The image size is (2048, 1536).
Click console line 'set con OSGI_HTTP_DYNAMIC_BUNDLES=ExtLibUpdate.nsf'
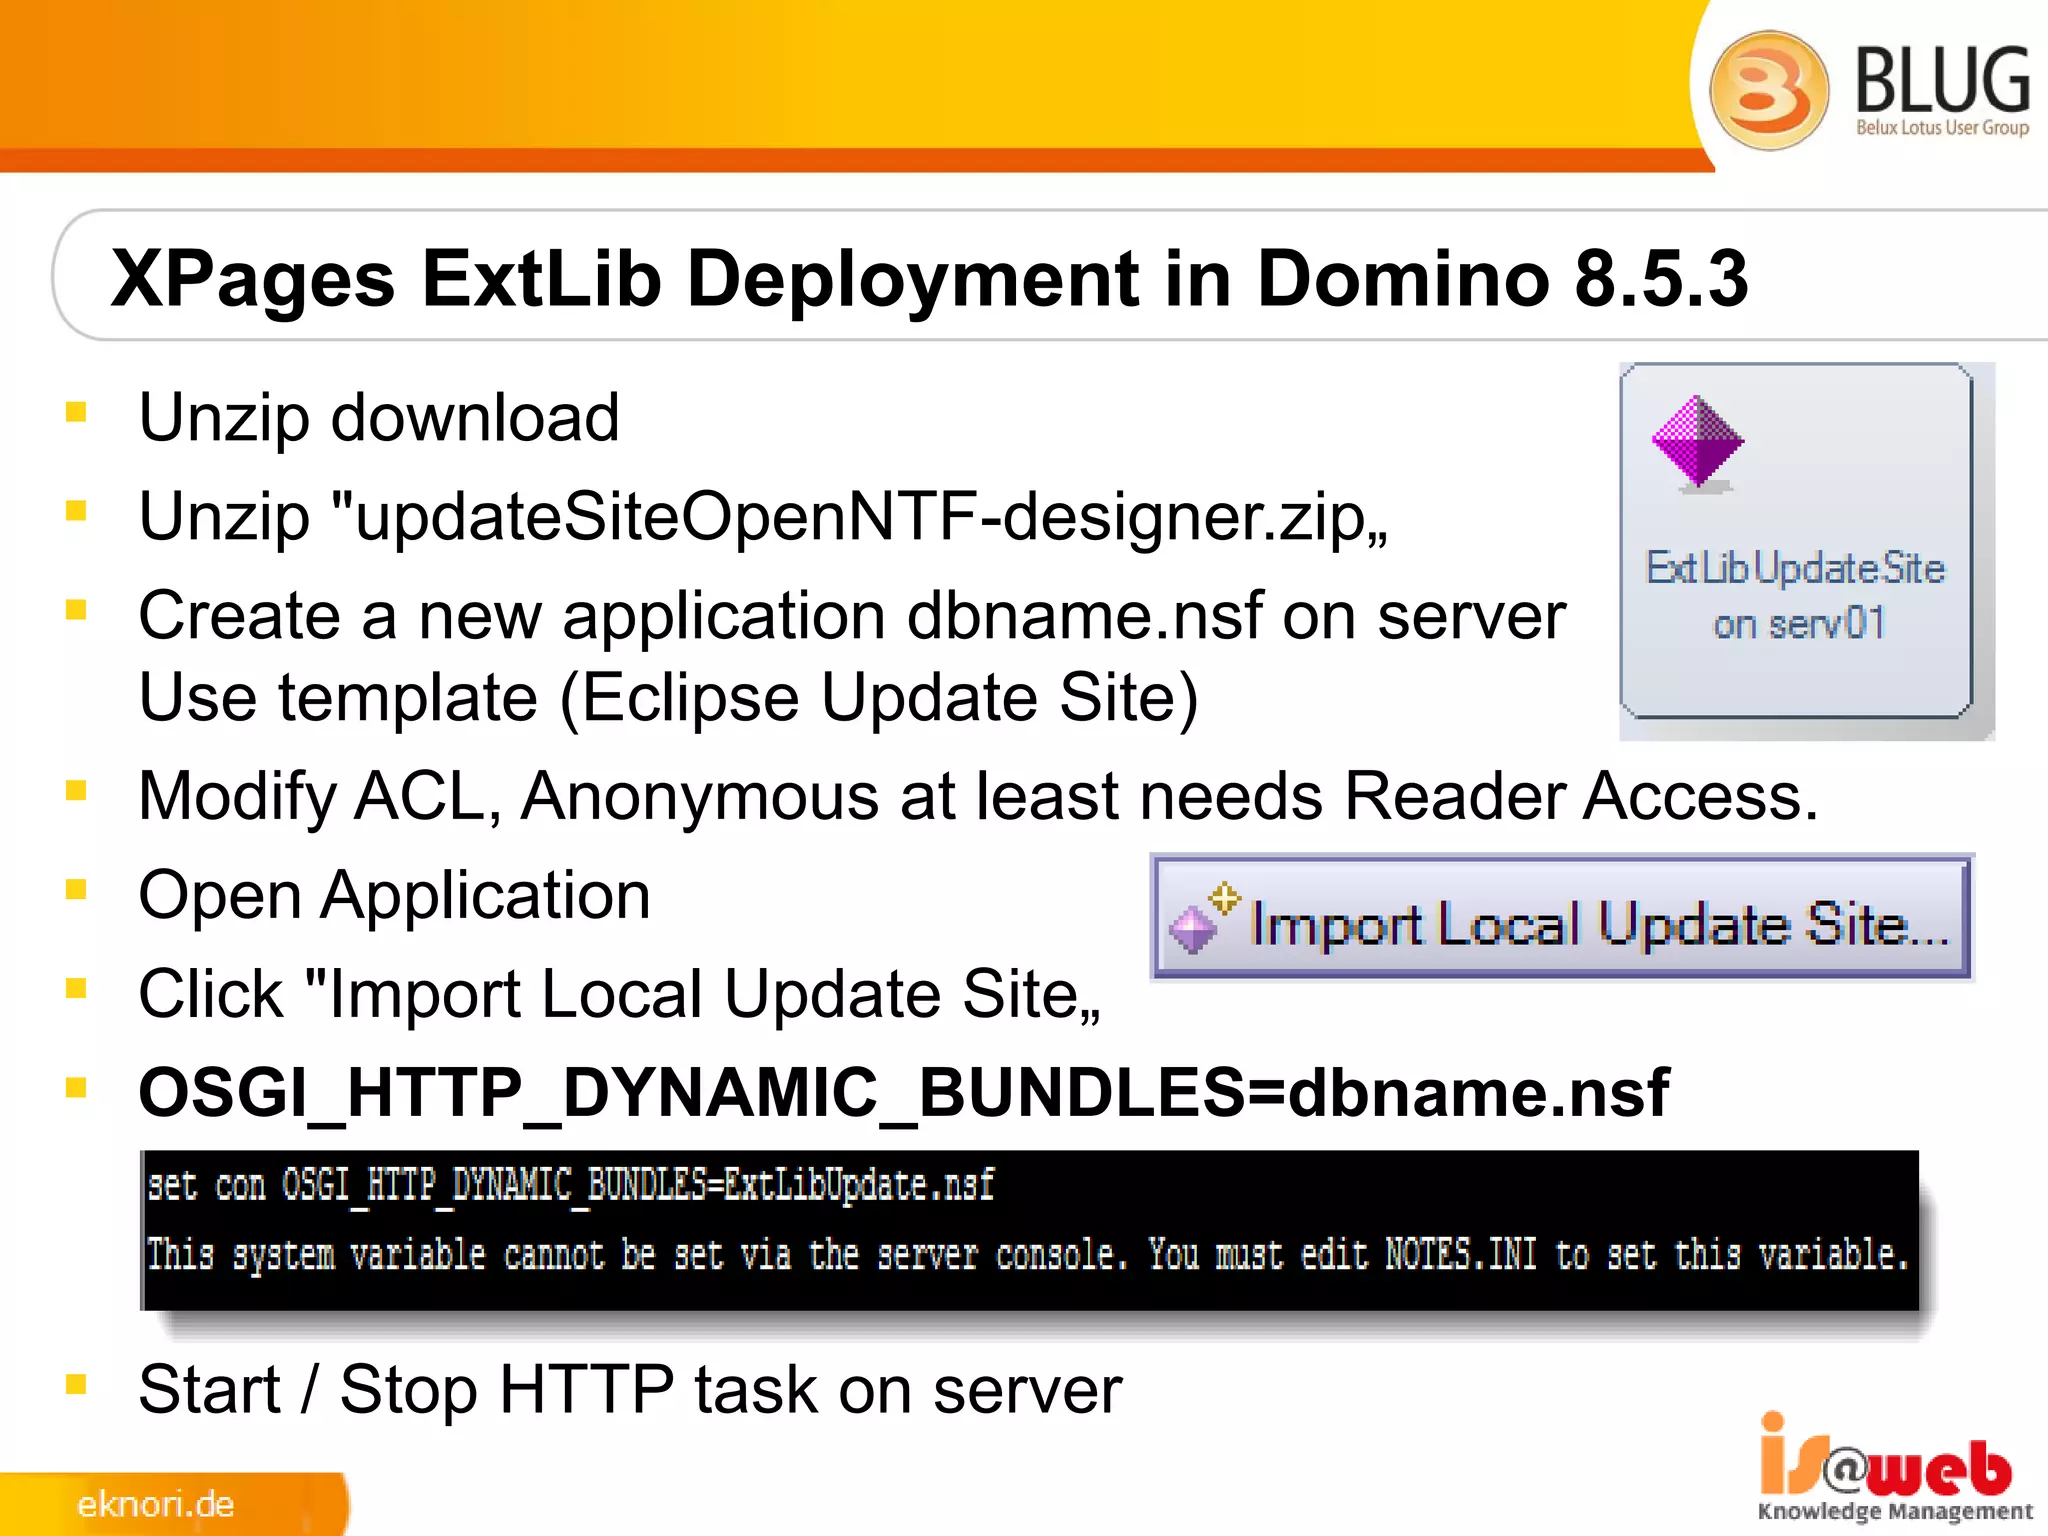point(570,1186)
